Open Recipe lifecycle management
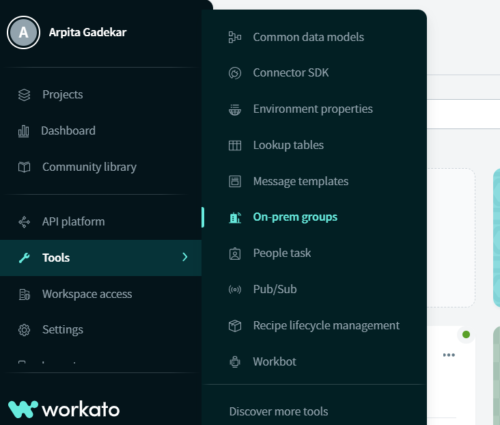The image size is (500, 425). pyautogui.click(x=326, y=326)
